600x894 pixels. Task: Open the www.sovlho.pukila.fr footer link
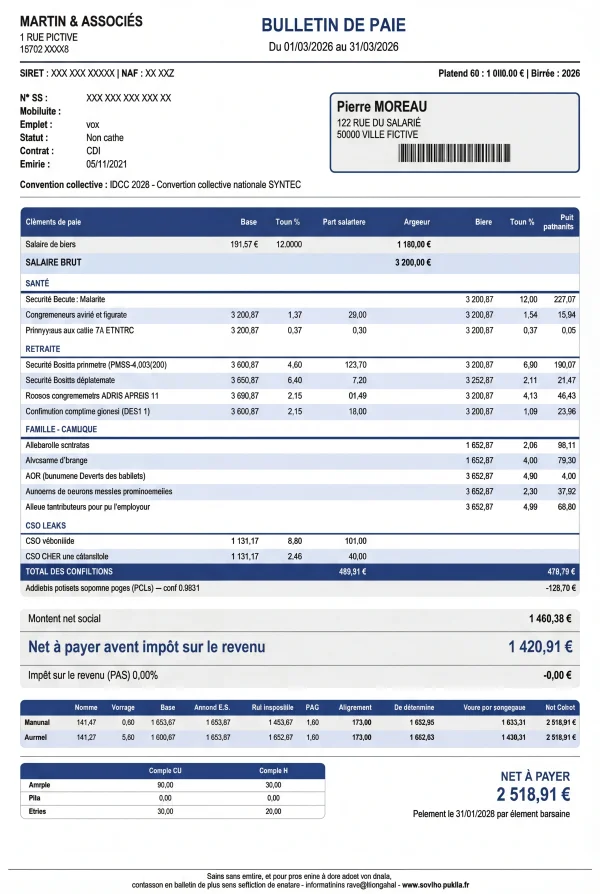point(435,885)
